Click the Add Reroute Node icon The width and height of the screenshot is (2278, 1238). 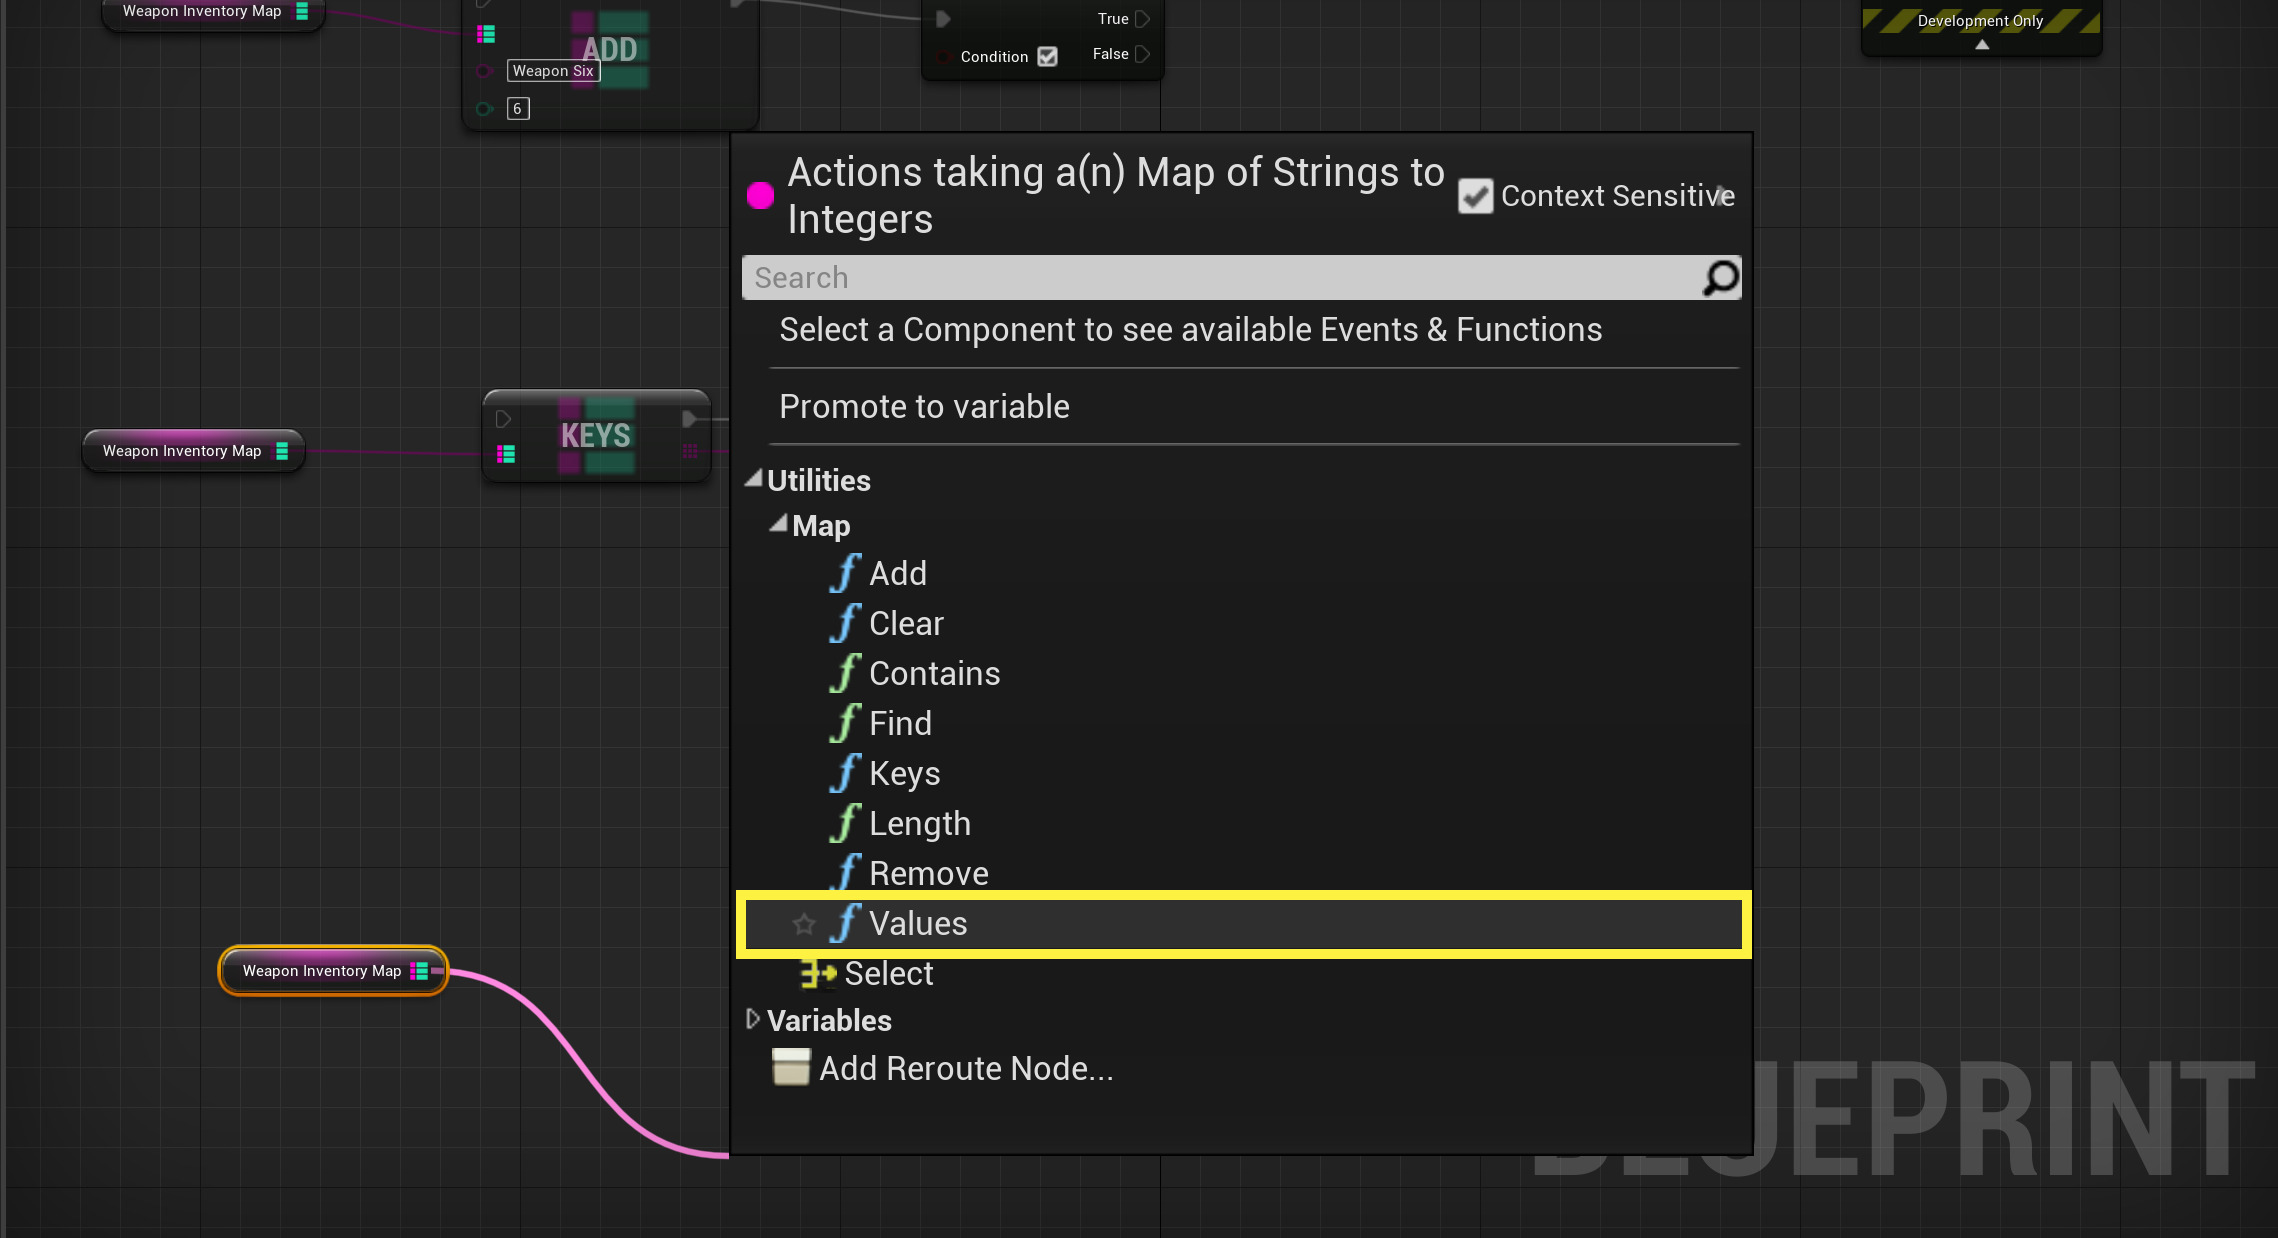(x=791, y=1067)
